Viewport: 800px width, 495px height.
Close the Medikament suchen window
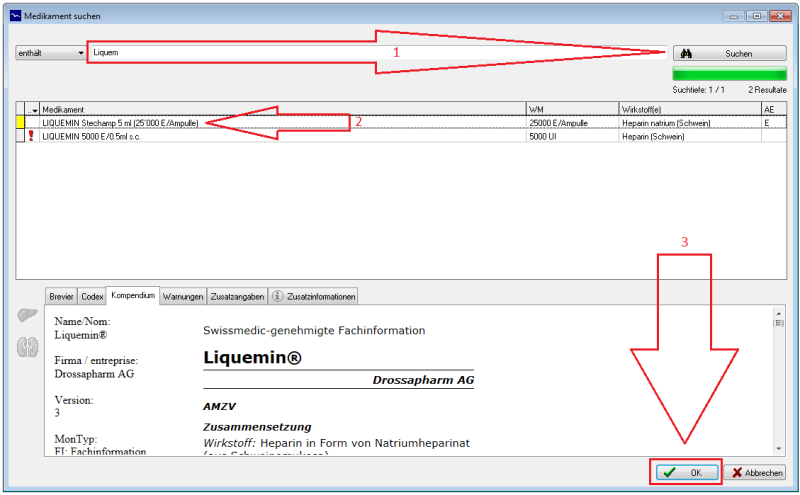click(x=780, y=16)
